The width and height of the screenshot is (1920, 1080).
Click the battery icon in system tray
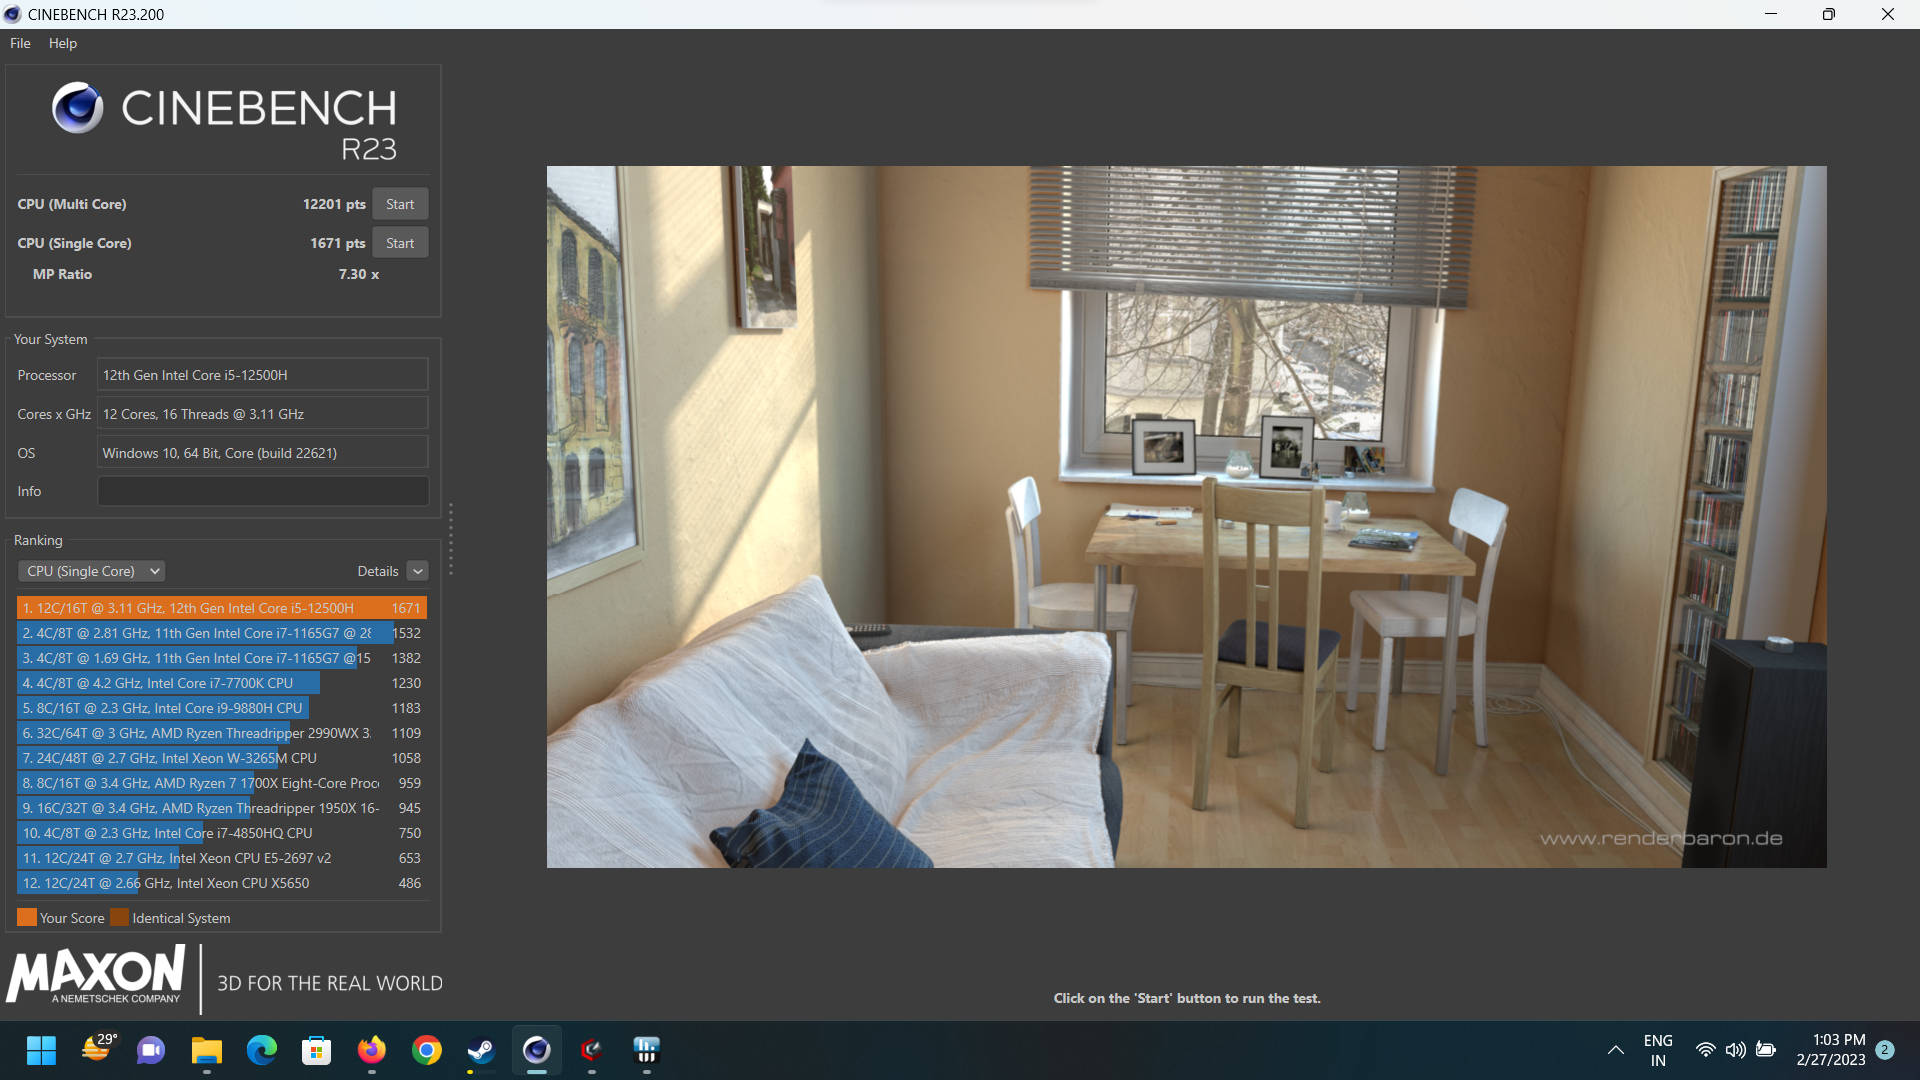[1766, 1050]
